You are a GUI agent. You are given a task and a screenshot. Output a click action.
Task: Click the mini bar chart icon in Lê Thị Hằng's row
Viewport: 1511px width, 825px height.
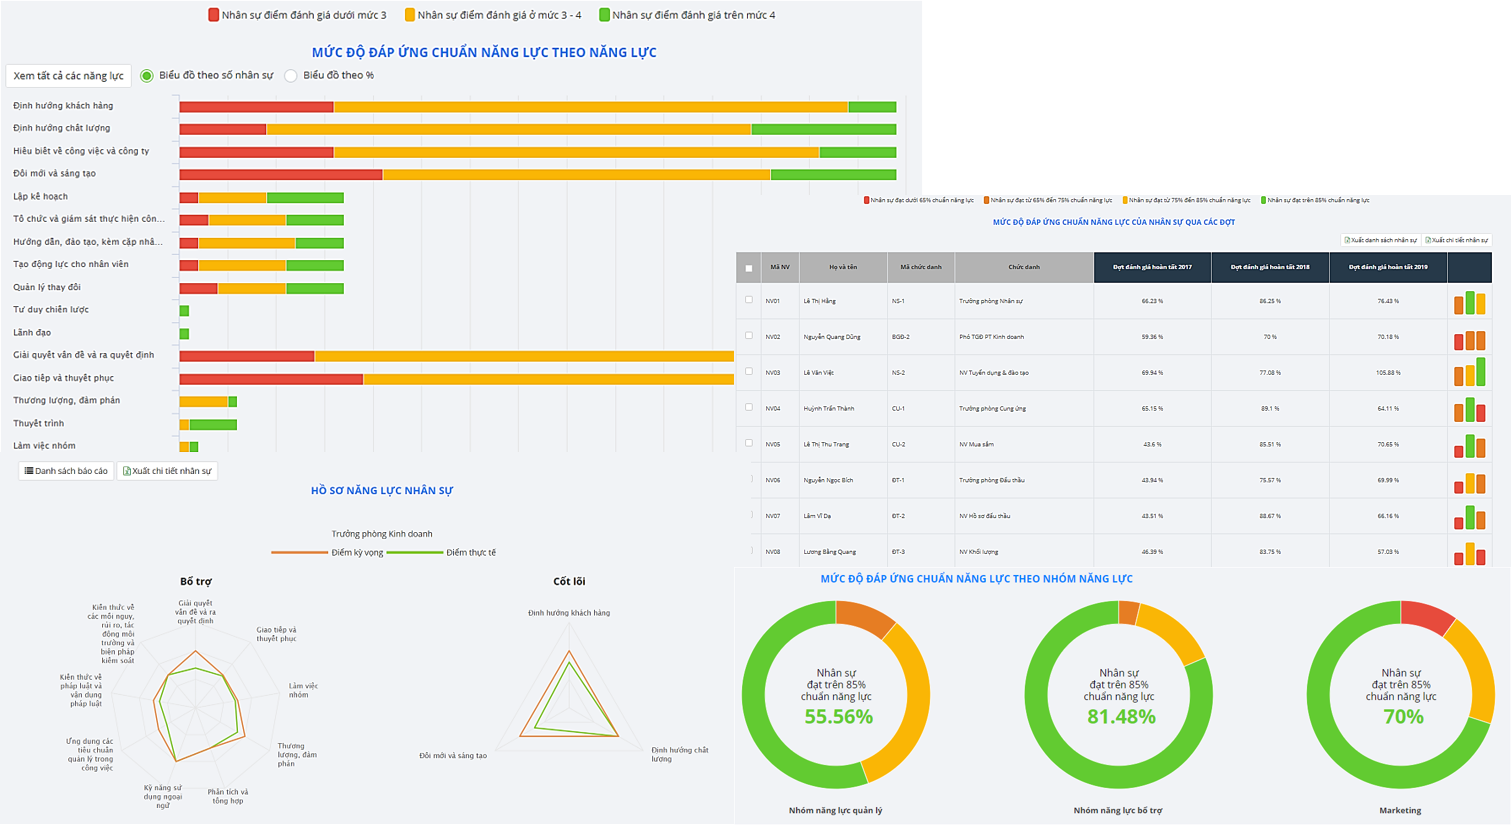point(1470,302)
